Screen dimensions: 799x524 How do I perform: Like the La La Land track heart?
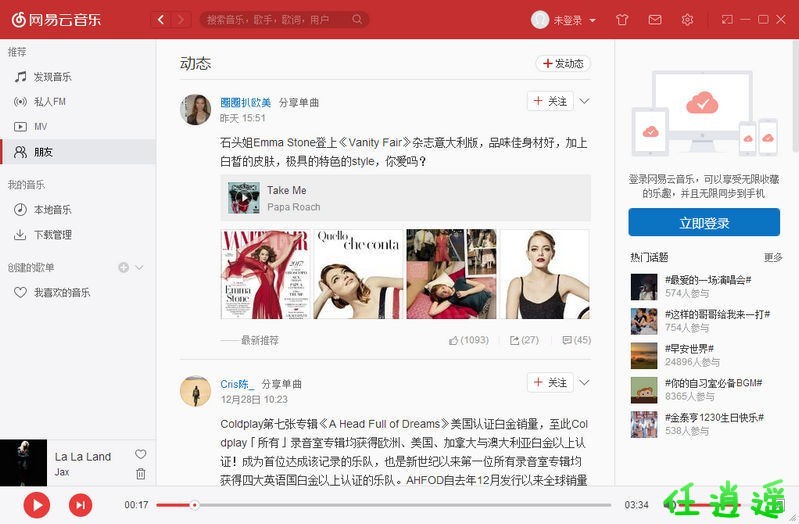point(141,454)
